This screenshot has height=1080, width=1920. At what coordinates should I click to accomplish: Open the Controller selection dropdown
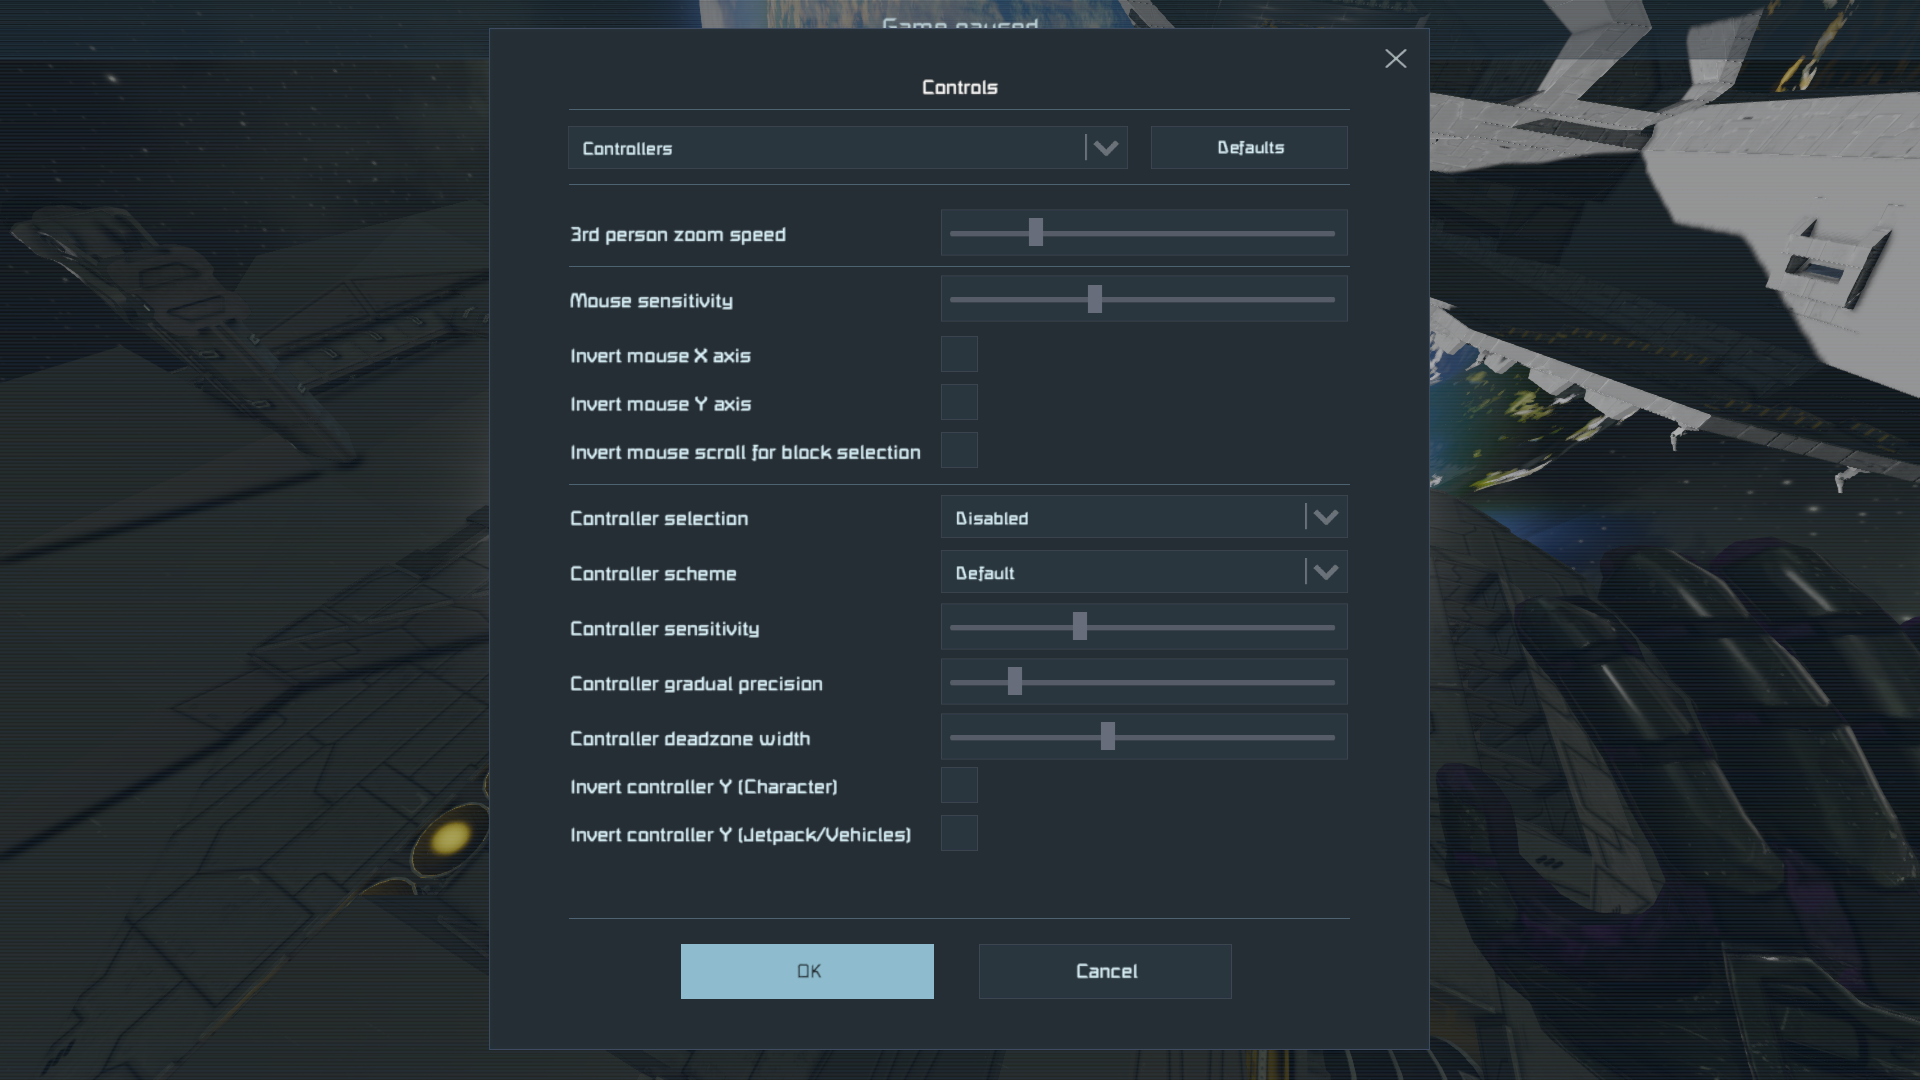point(1325,517)
